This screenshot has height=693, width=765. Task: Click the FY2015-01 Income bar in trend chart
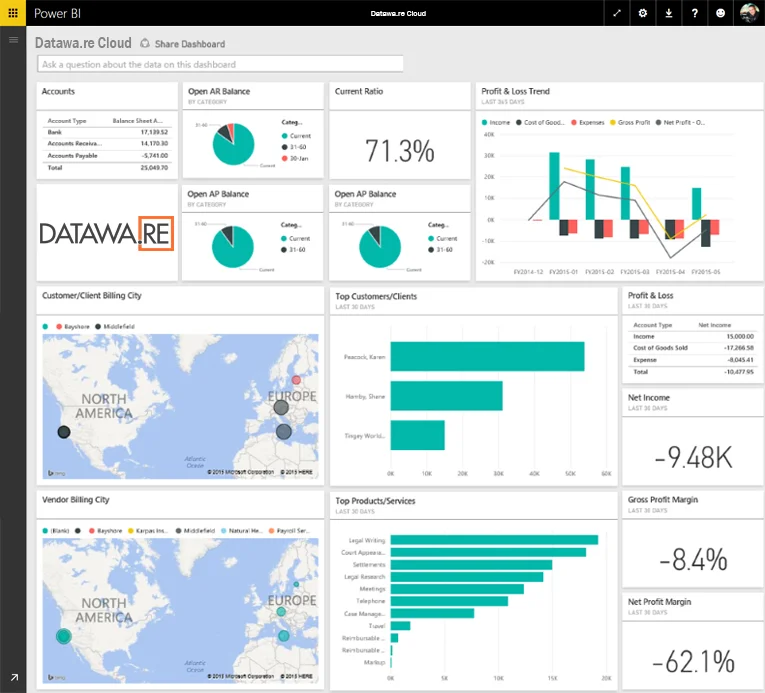(554, 186)
